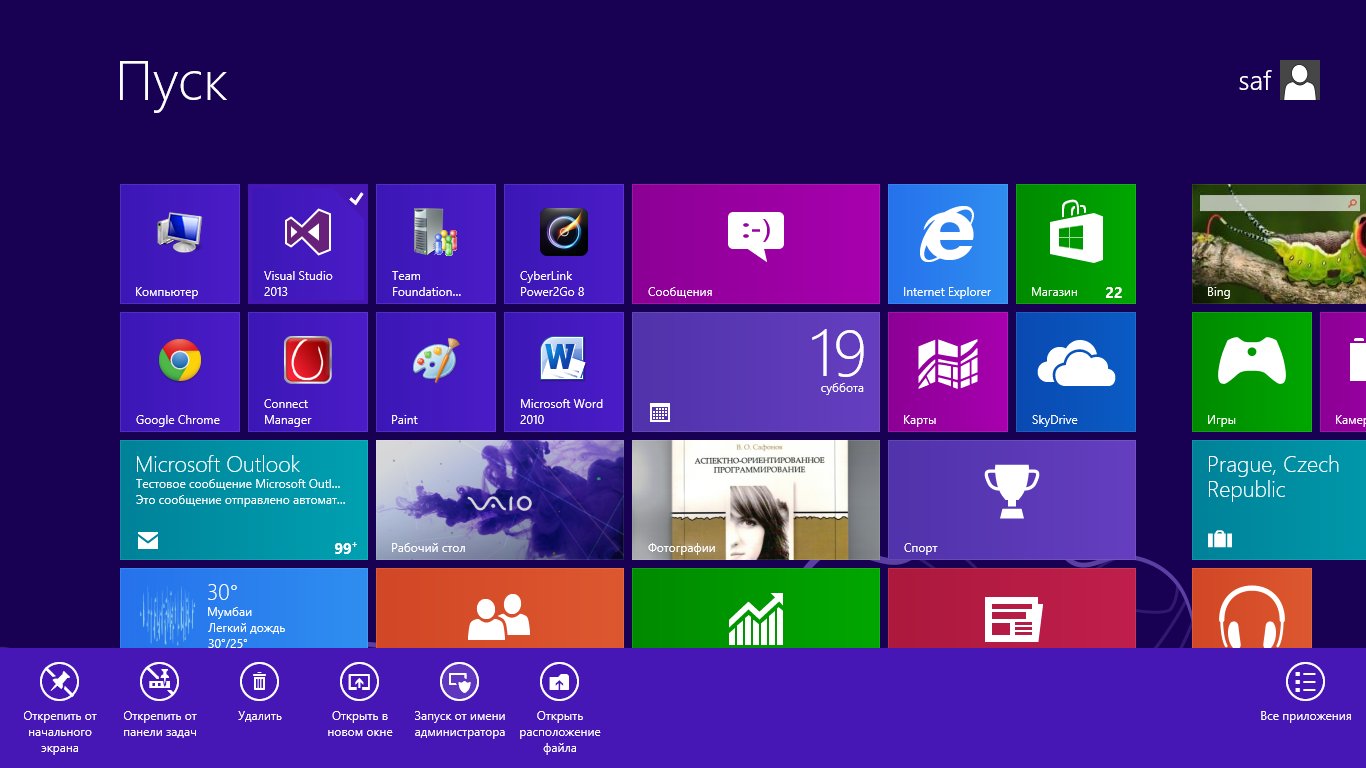Open the calendar tile showing 19 суббота
The image size is (1366, 768).
pyautogui.click(x=756, y=372)
